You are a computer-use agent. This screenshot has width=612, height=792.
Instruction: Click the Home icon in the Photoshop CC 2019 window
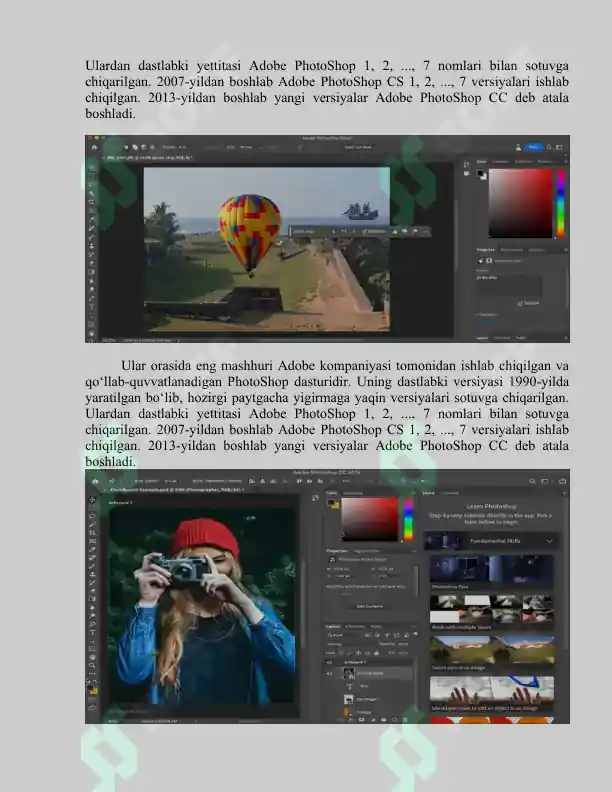click(95, 481)
